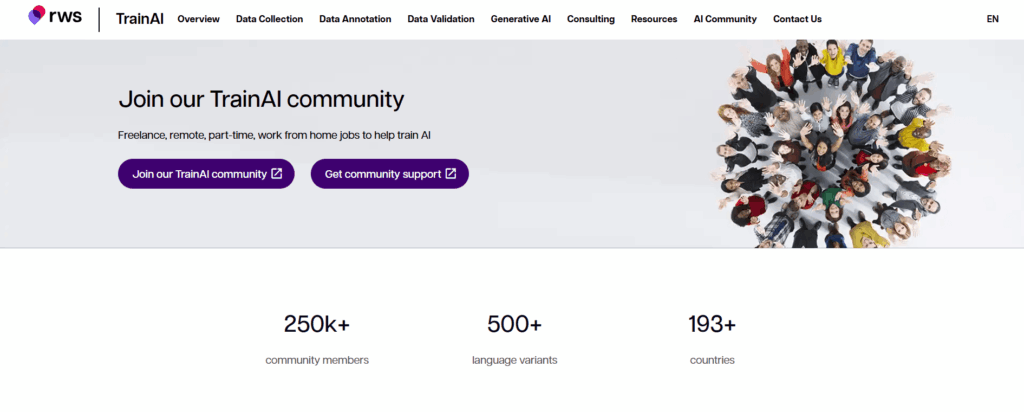The height and width of the screenshot is (412, 1024).
Task: Select Data Validation in the nav bar
Action: (441, 19)
